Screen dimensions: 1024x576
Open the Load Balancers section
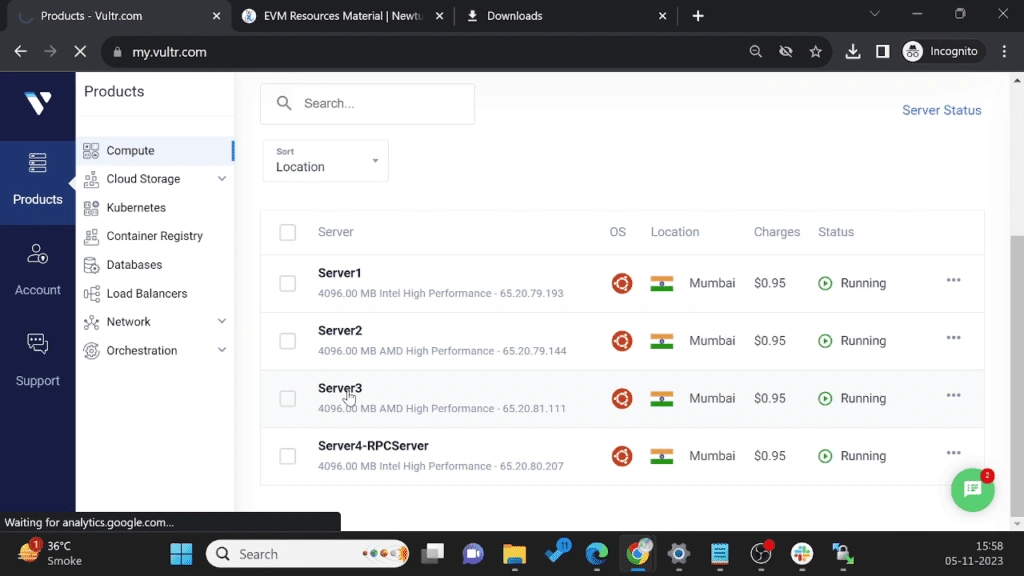(147, 293)
